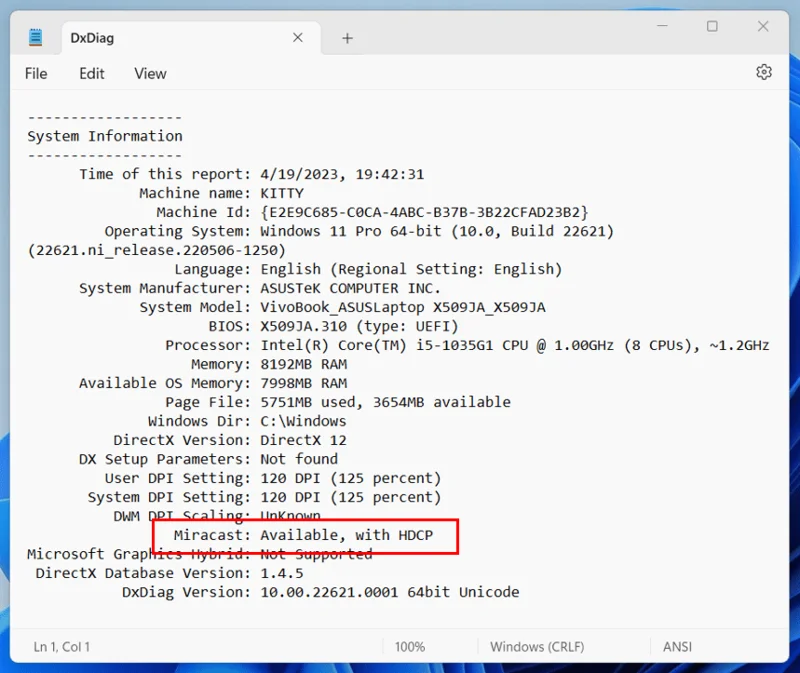Viewport: 800px width, 673px height.
Task: Open the Edit menu
Action: 91,73
